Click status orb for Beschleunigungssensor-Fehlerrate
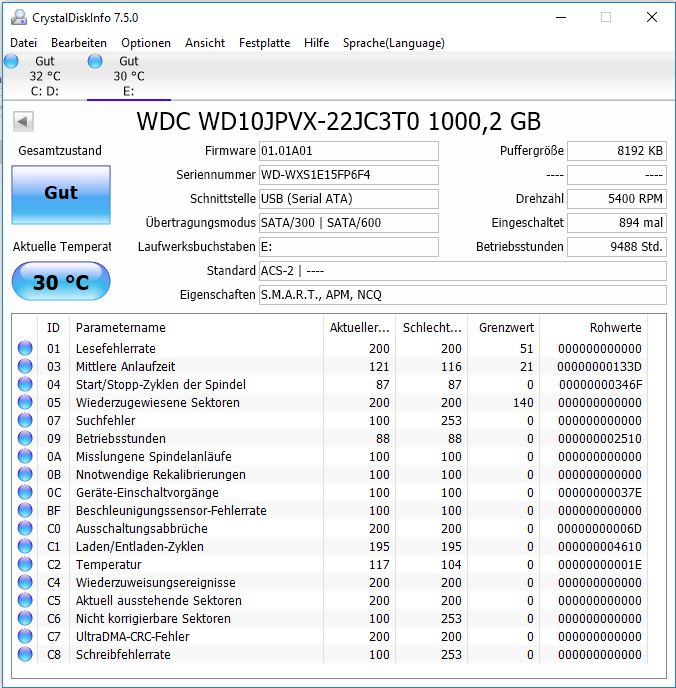Screen dimensions: 676x688 click(25, 510)
